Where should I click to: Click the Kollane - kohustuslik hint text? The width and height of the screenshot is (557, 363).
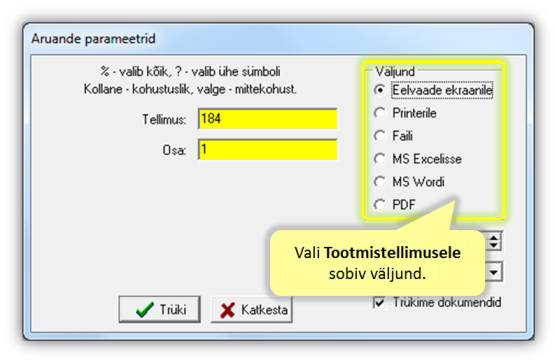[190, 89]
